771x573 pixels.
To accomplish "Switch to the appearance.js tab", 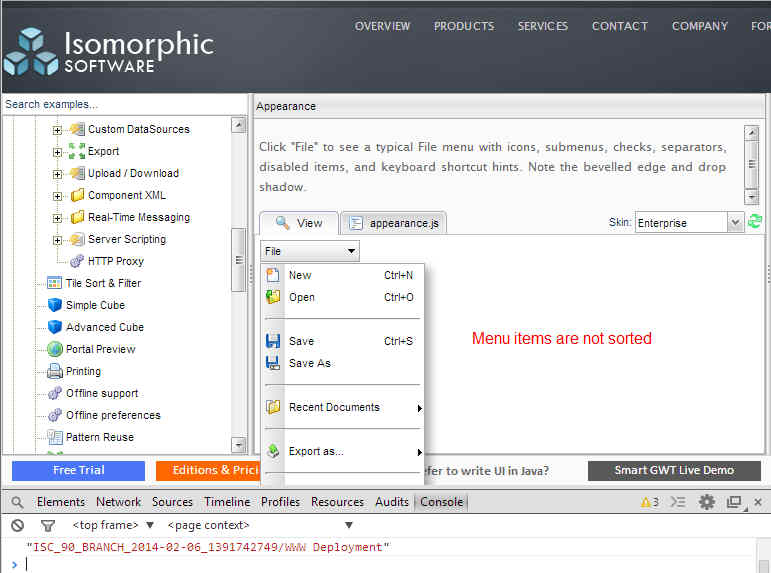I will [393, 223].
